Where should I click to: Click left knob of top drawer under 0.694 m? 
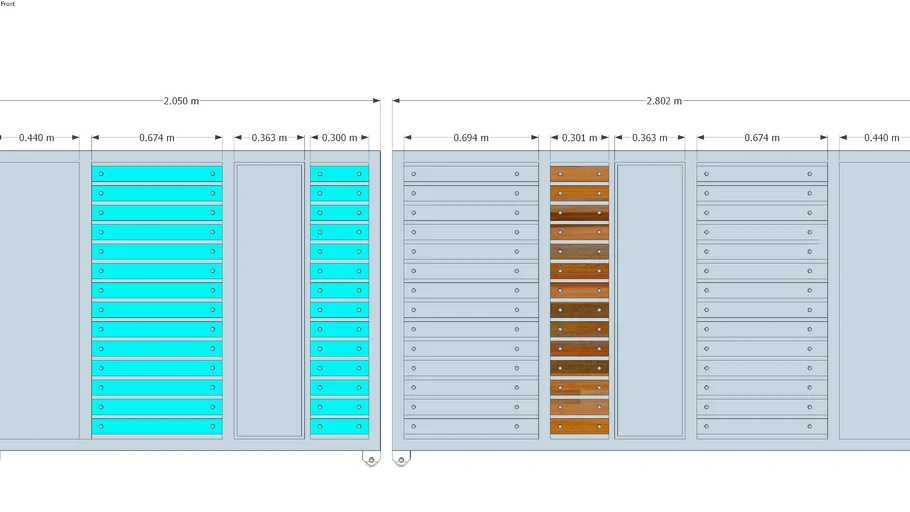coord(414,174)
